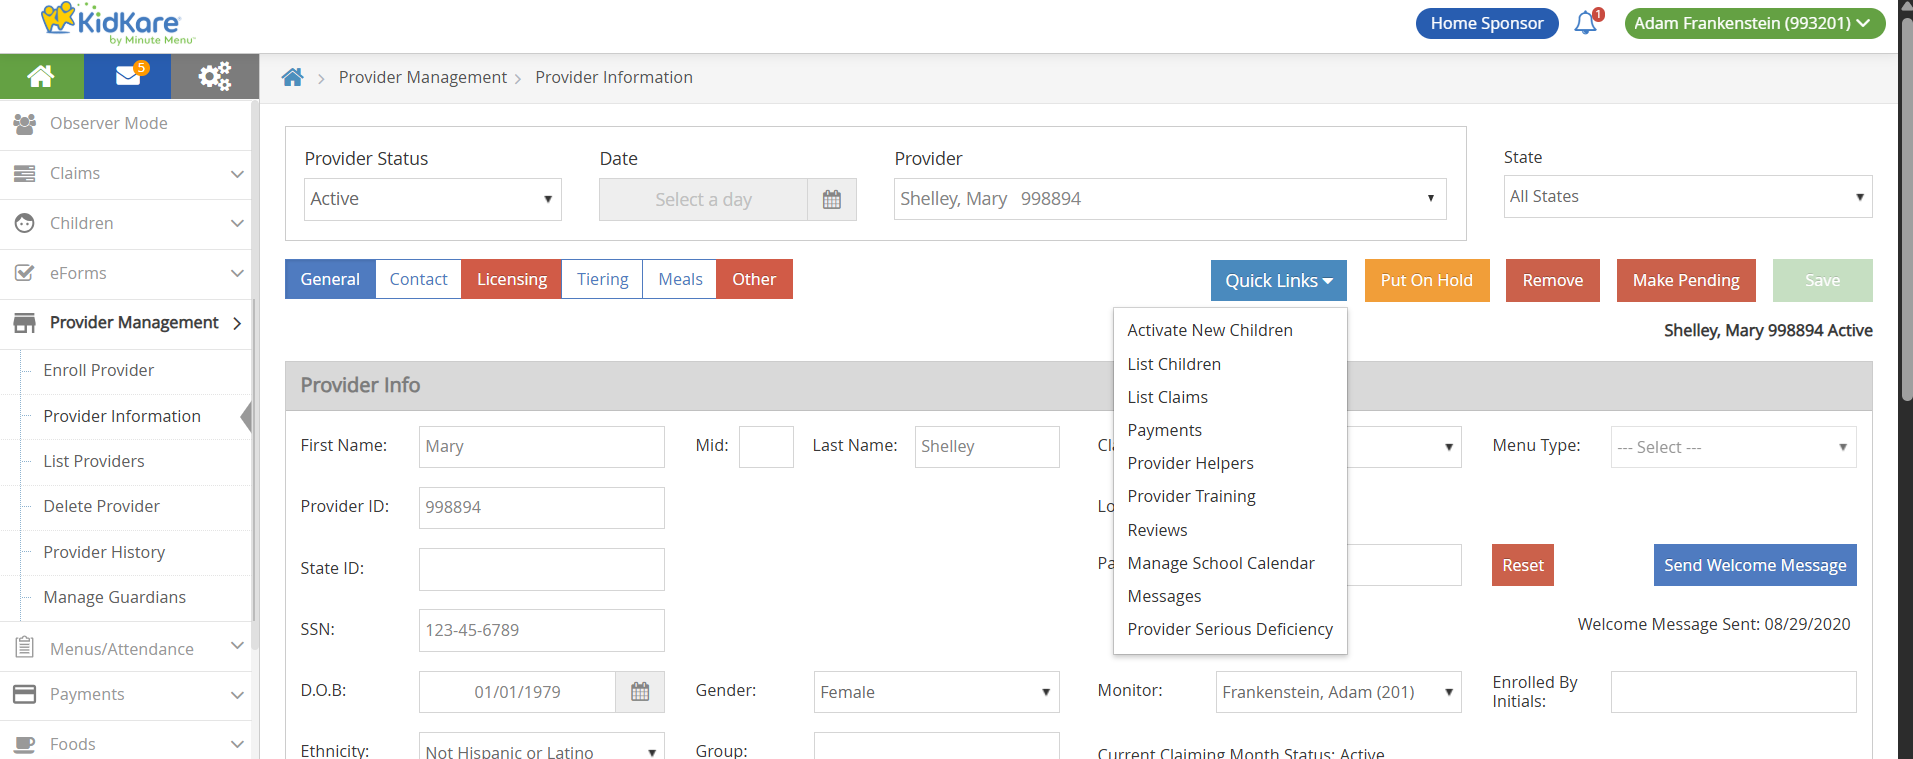This screenshot has width=1913, height=759.
Task: Click the State ID input field
Action: [541, 569]
